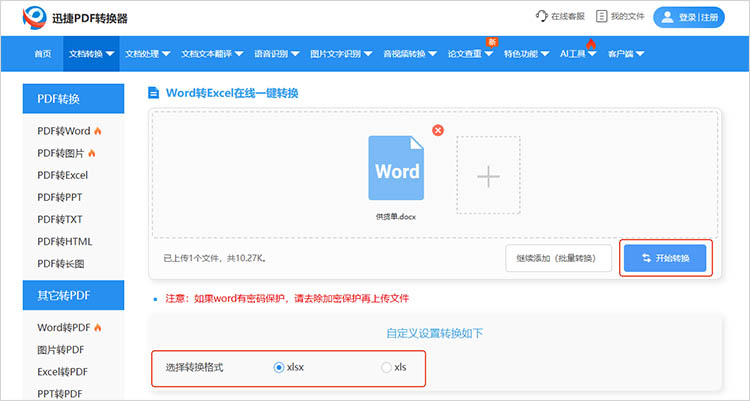
Task: Open PDF转HTML in sidebar
Action: coord(65,242)
